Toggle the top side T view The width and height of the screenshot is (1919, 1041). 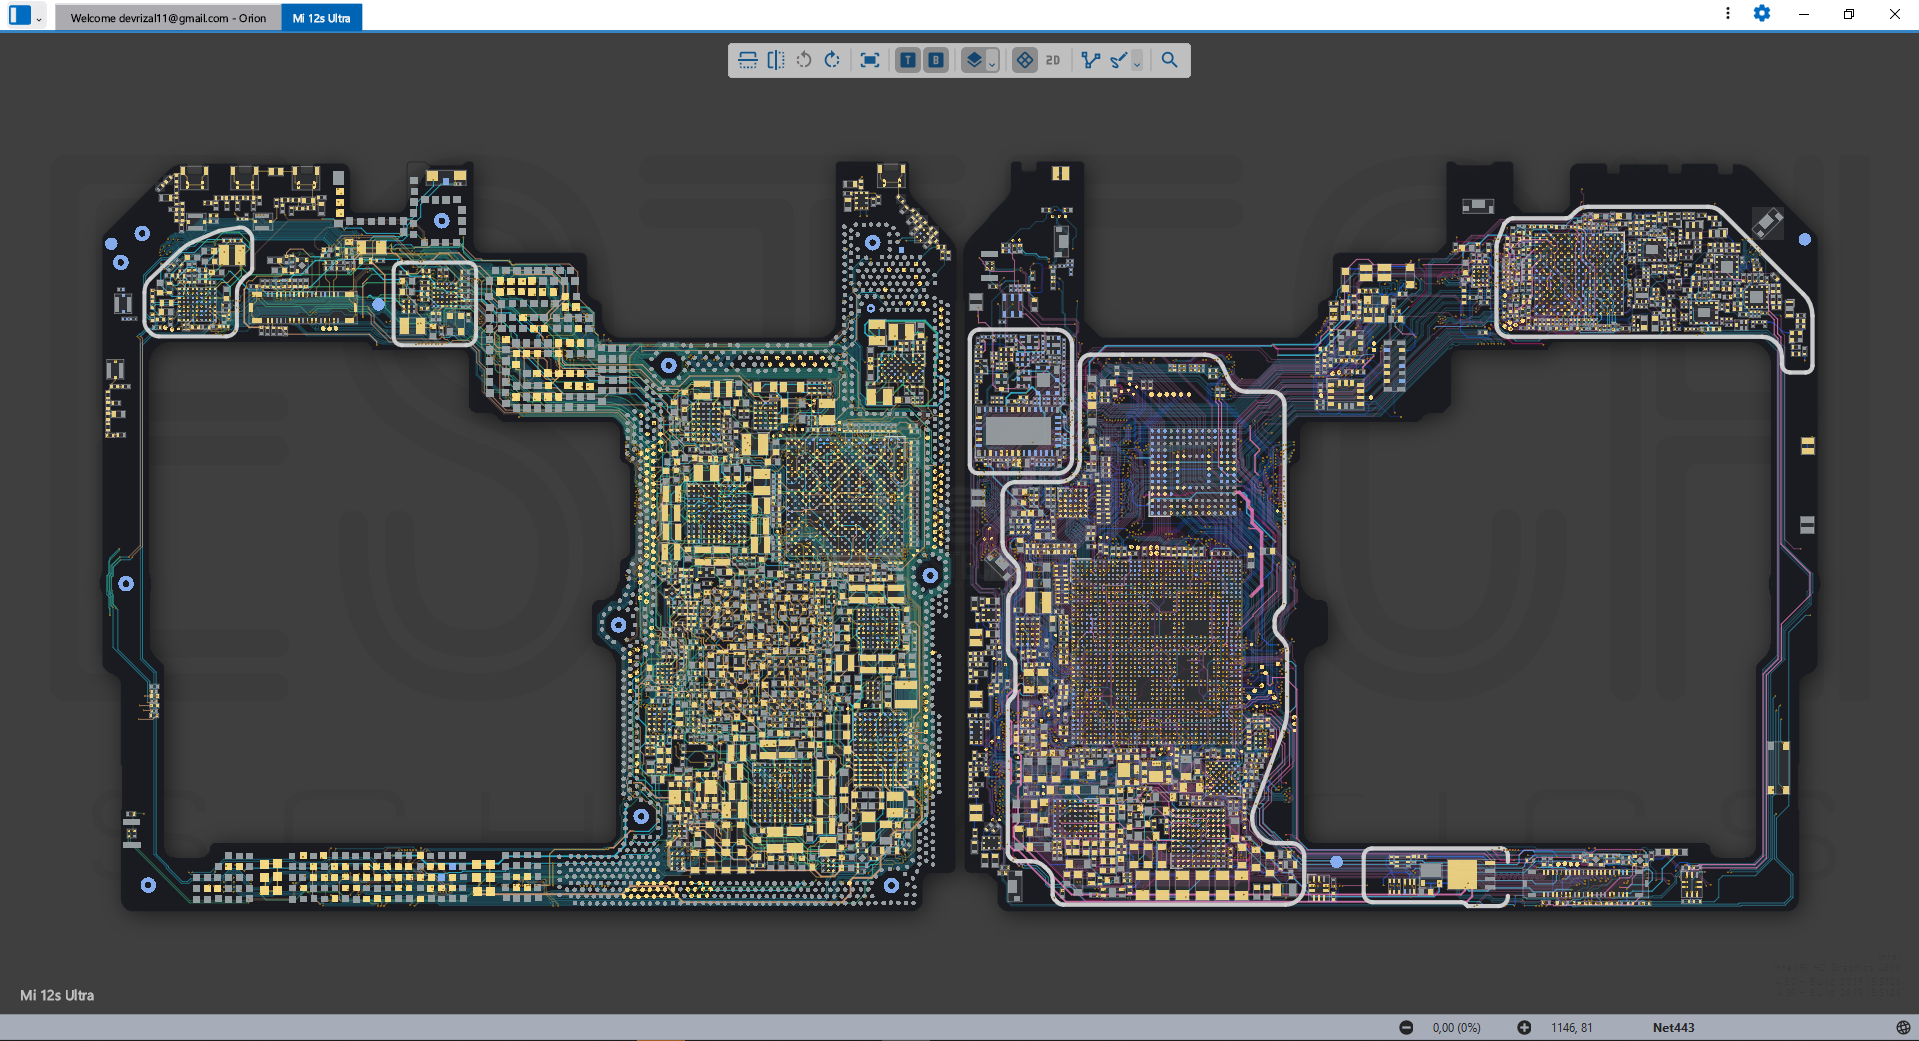(x=907, y=60)
